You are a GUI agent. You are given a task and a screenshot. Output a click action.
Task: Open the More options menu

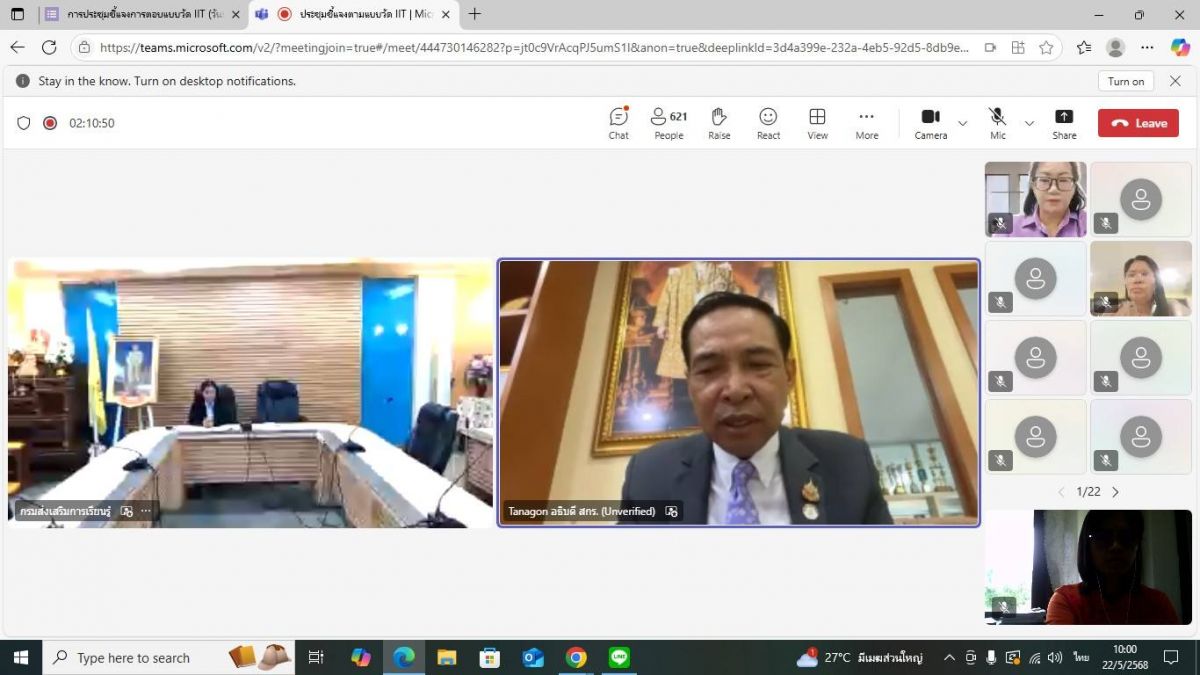(866, 123)
